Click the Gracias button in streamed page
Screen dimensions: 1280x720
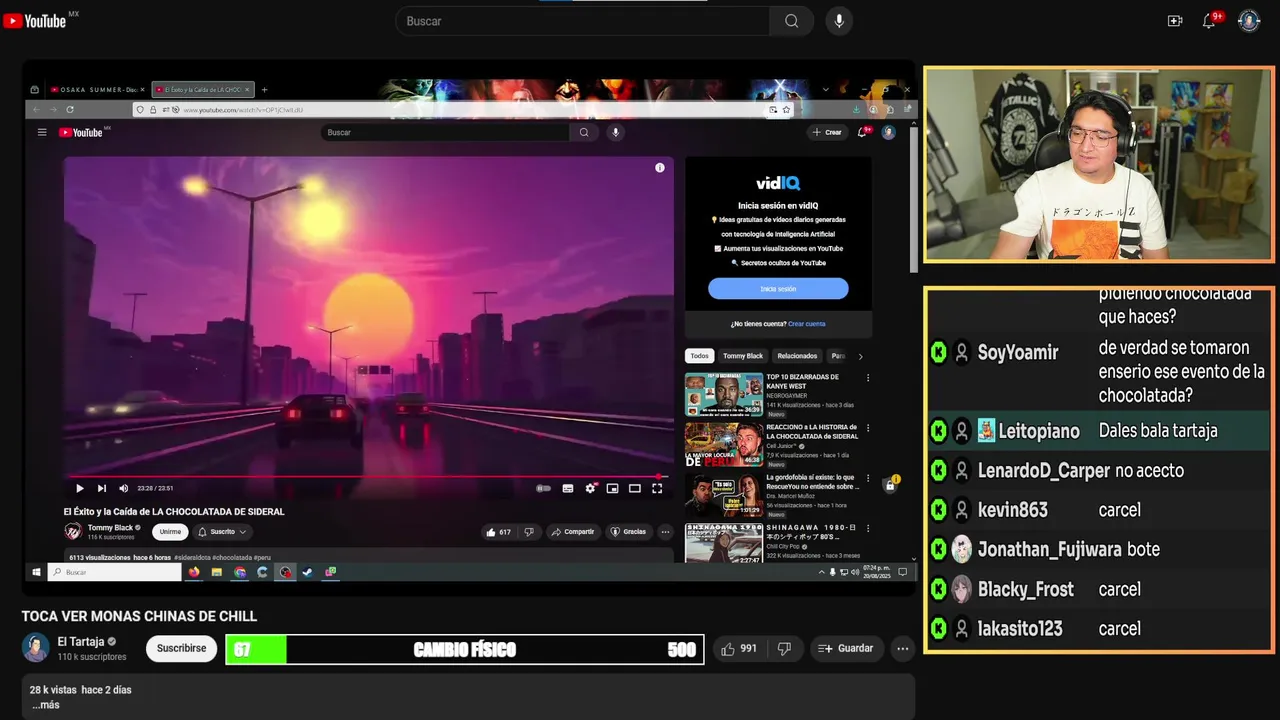[x=629, y=532]
